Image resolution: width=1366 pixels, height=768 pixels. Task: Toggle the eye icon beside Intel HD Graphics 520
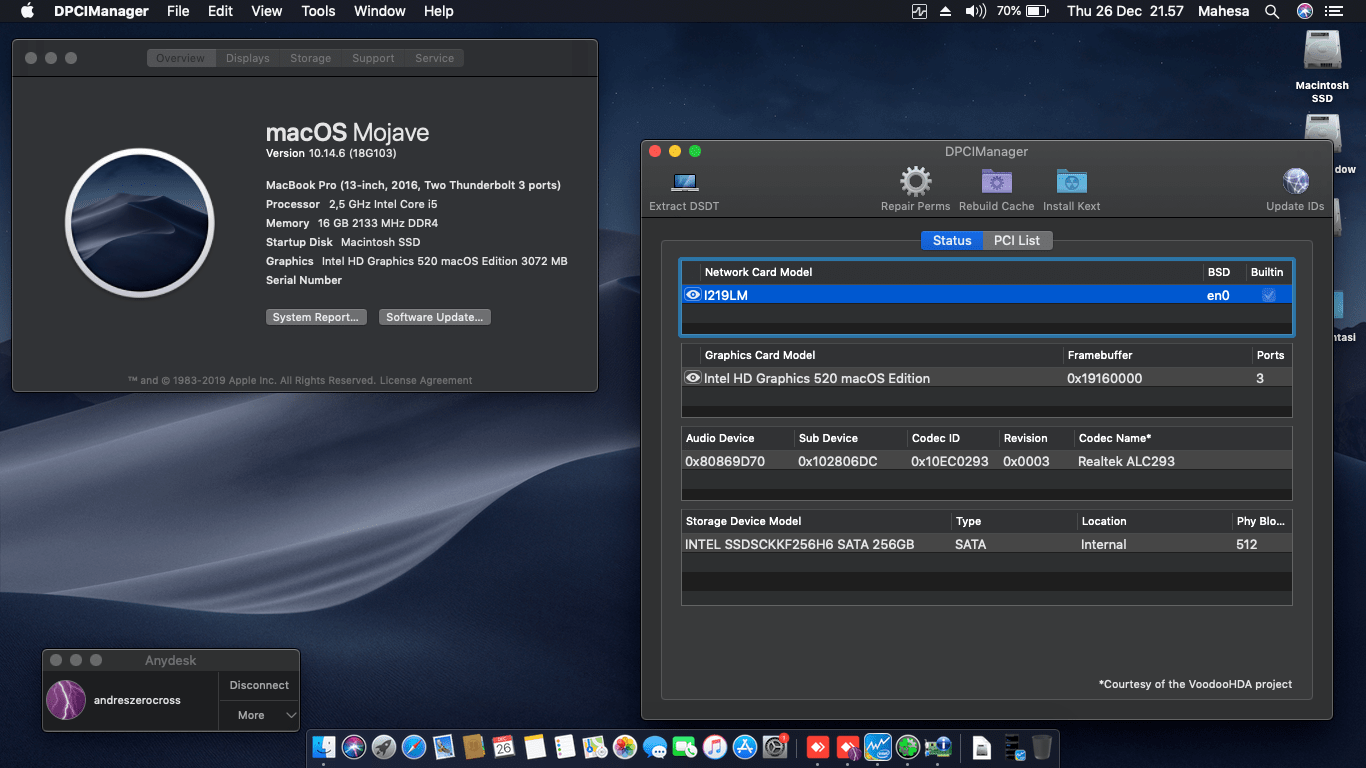pos(692,378)
